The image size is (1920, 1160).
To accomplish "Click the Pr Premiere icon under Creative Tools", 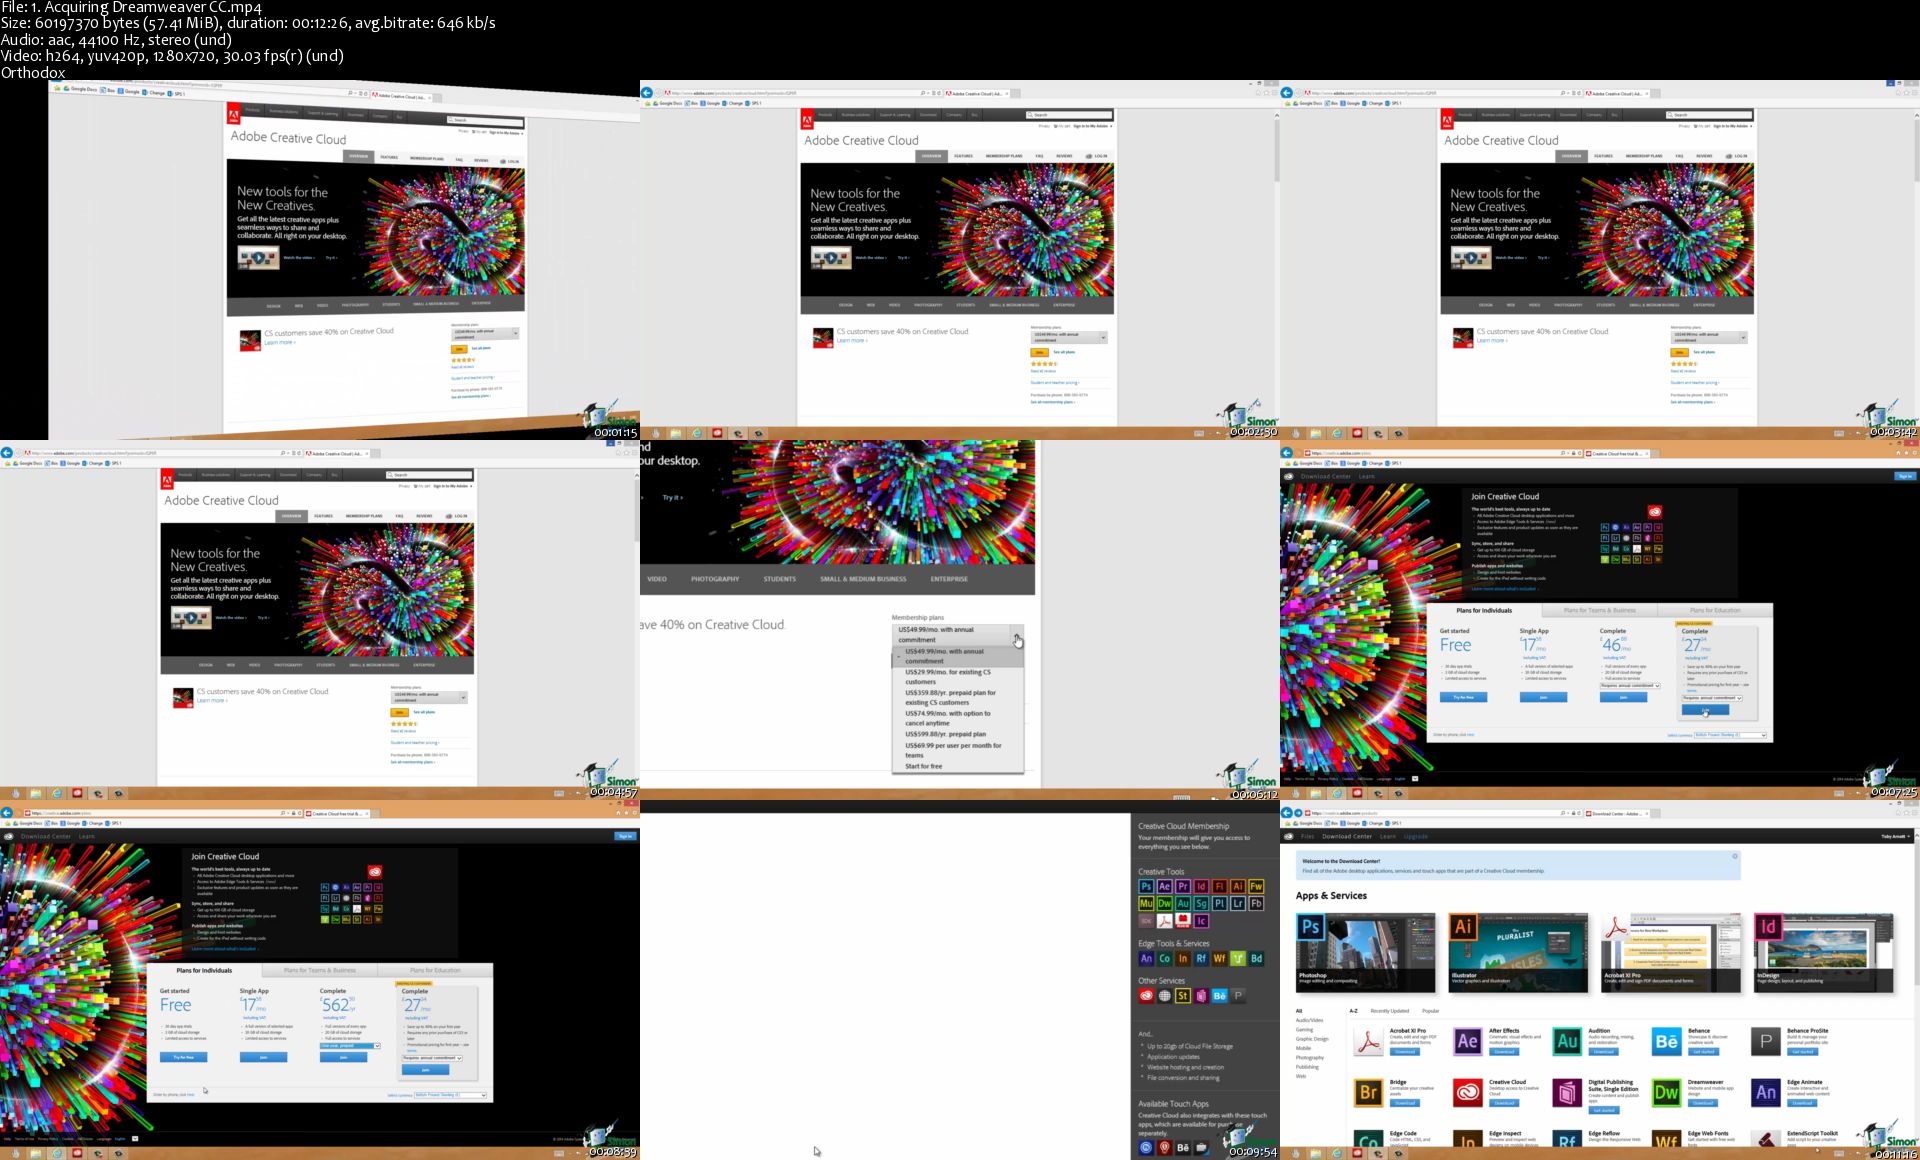I will click(x=1183, y=886).
